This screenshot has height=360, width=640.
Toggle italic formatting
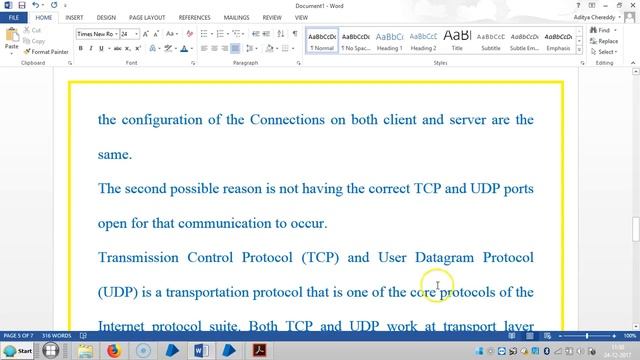coord(91,48)
